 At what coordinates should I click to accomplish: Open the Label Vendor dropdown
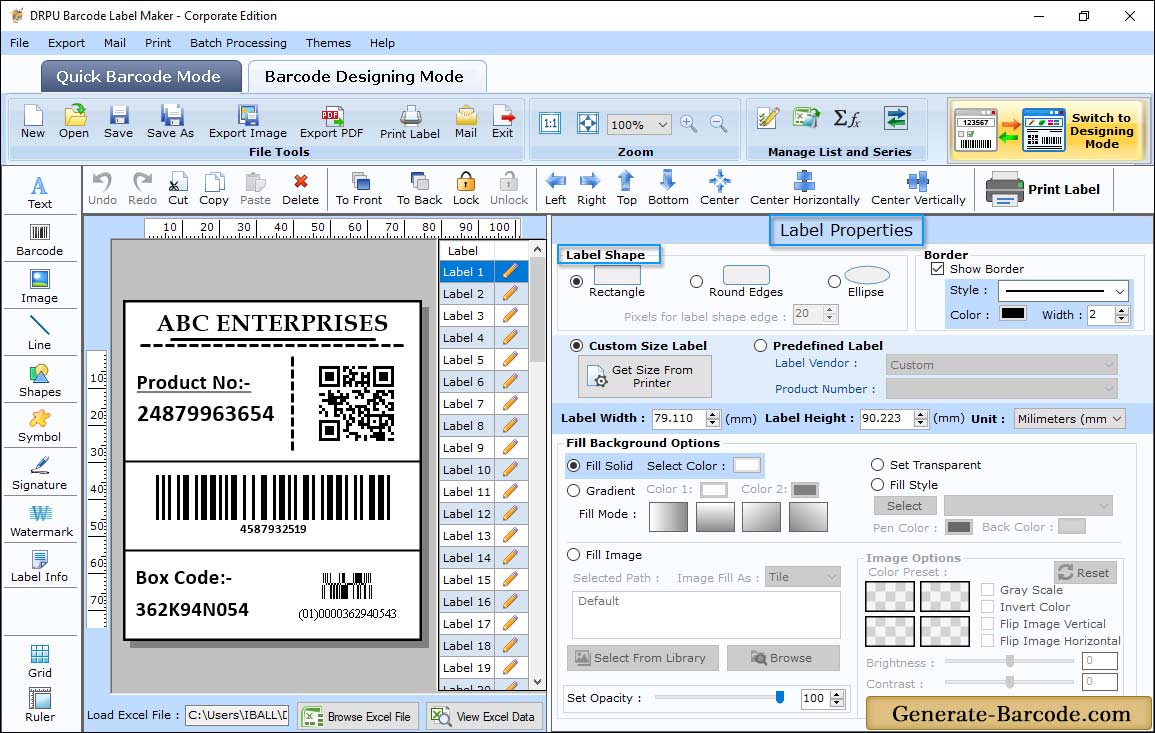tap(1001, 365)
